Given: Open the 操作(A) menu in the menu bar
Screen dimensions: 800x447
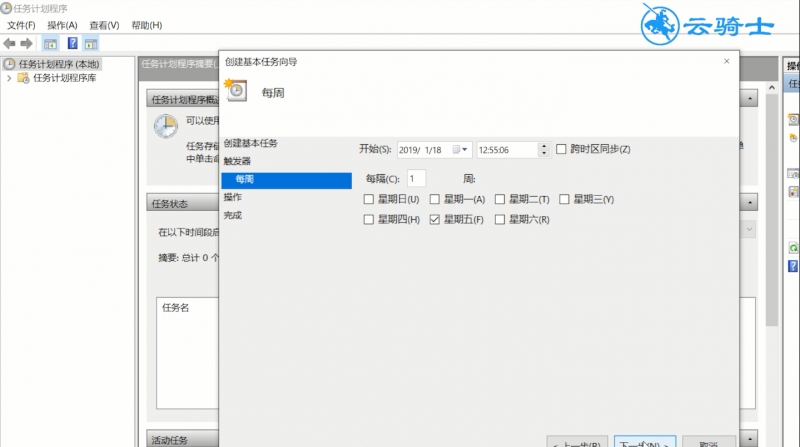Looking at the screenshot, I should click(62, 25).
